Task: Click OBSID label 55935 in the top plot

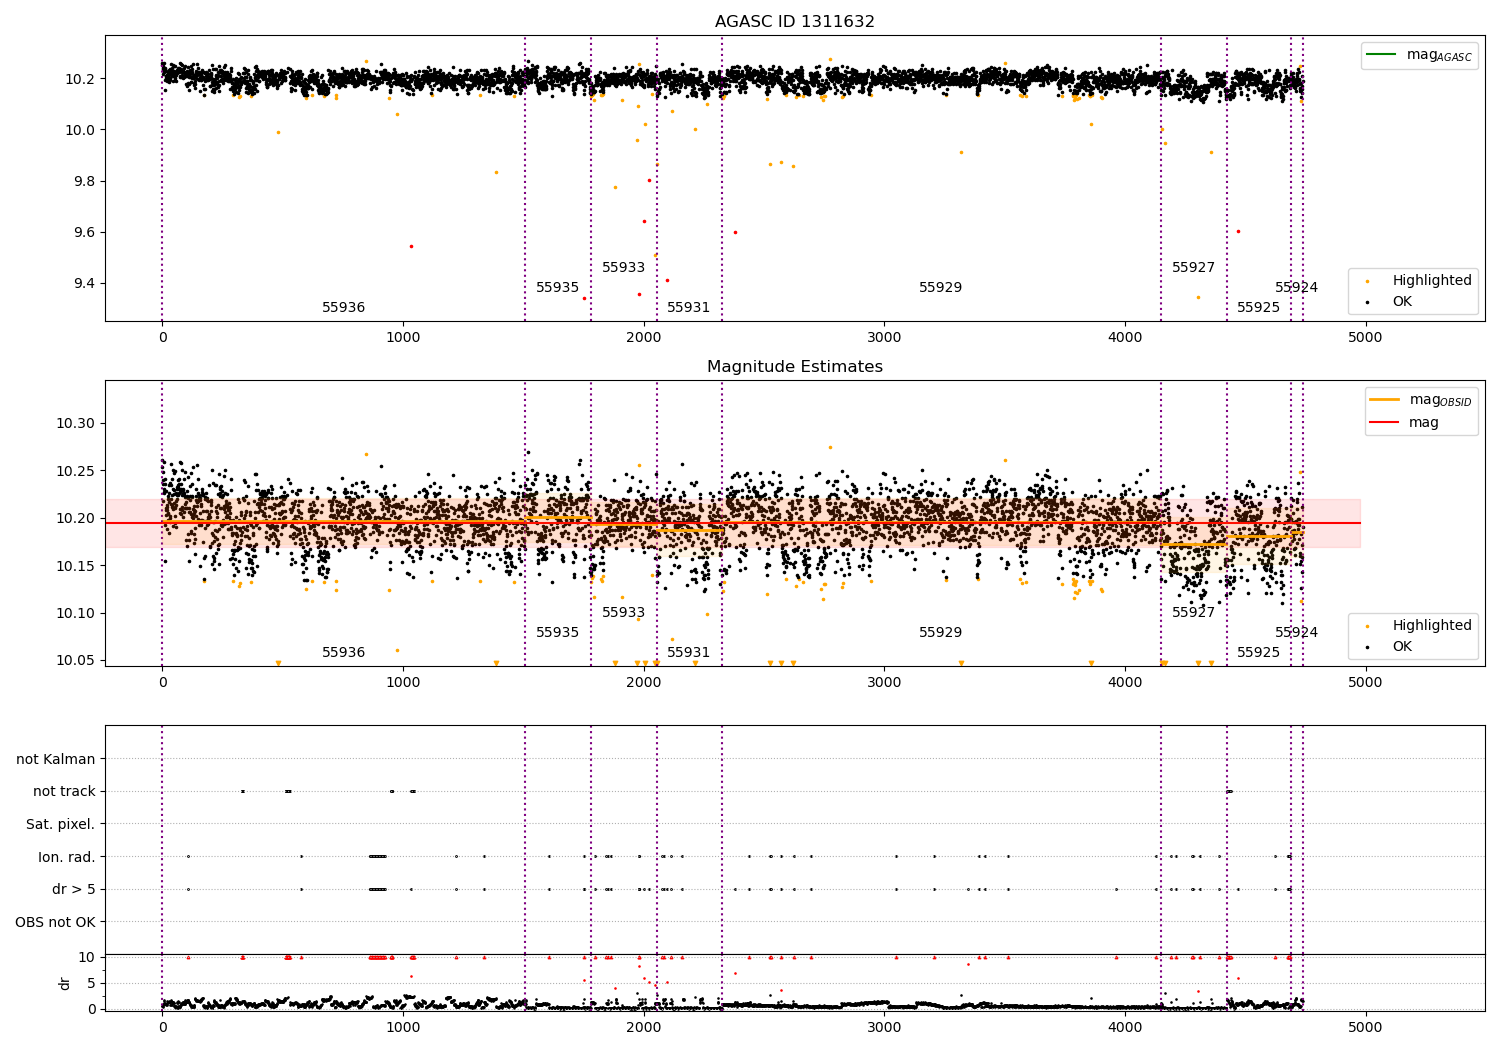Action: point(557,287)
